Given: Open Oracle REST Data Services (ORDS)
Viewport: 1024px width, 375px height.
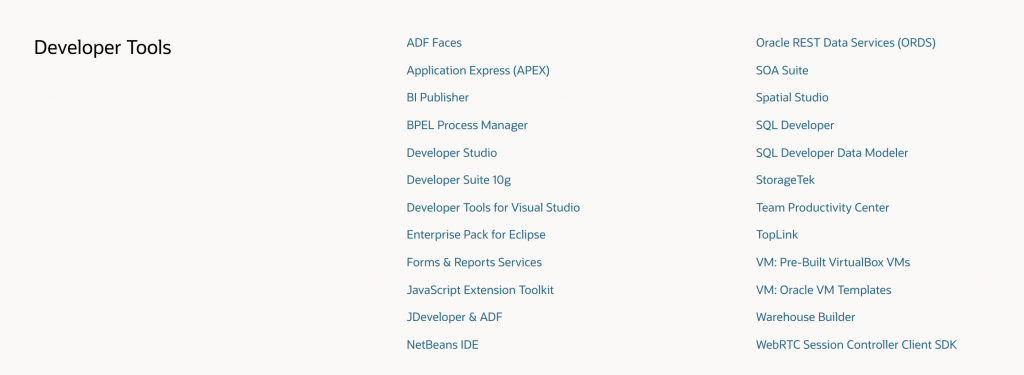Looking at the screenshot, I should 846,42.
